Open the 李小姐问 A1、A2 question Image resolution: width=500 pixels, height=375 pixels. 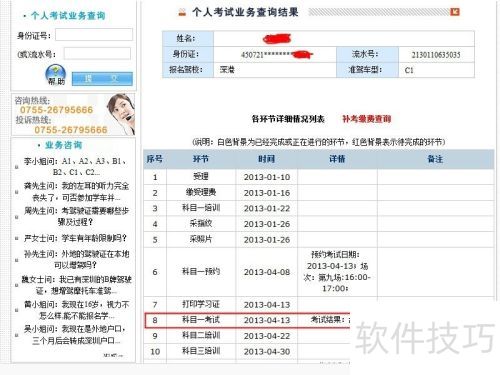pos(76,167)
